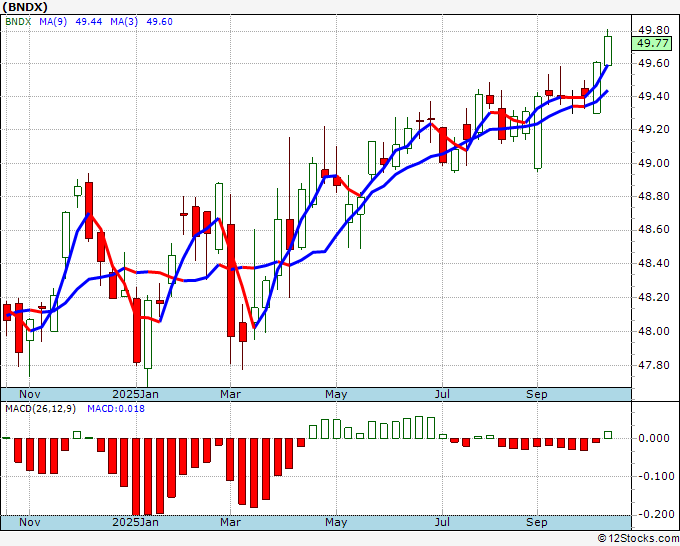
Task: Select the 48.60 price axis label
Action: pos(654,230)
